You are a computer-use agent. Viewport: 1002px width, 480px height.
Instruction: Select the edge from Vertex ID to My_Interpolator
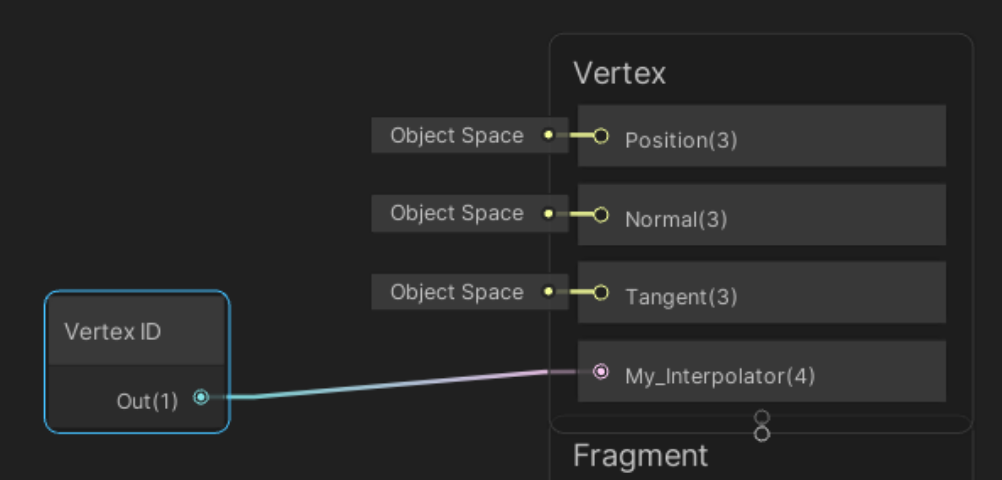400,384
